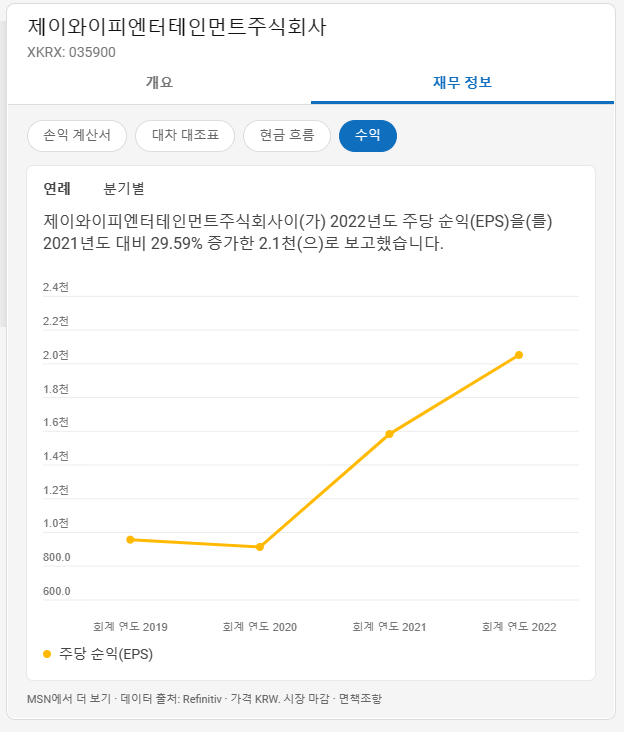Click the 가격 KRW. 시장 마감 text

tap(280, 699)
